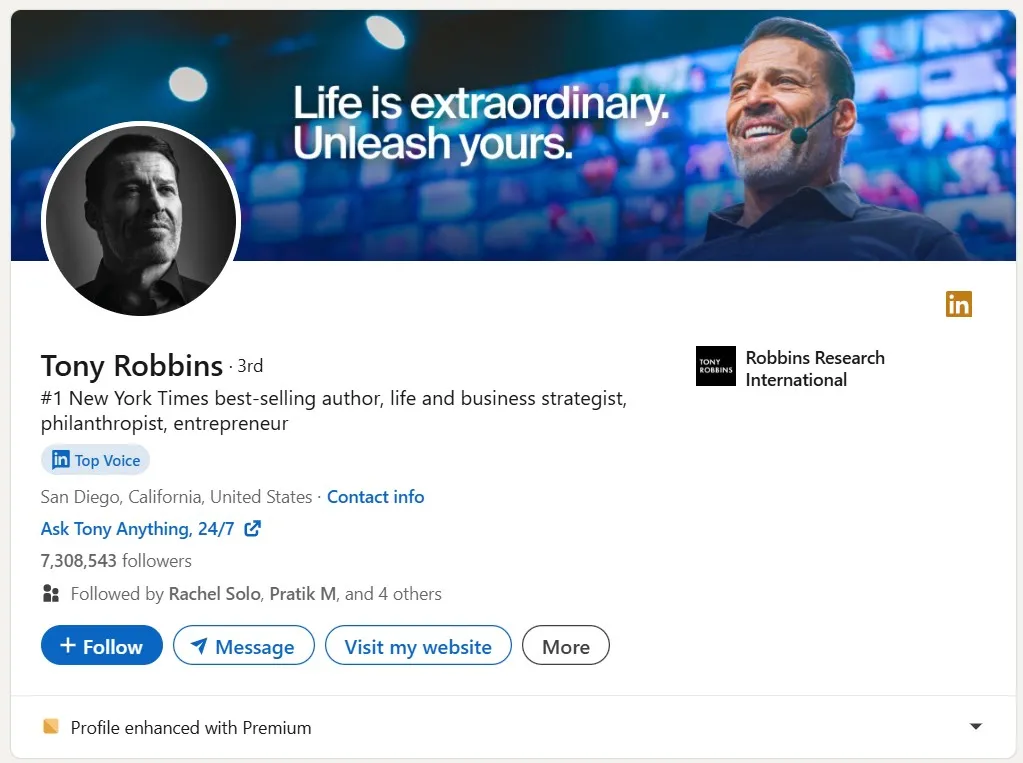
Task: Collapse the Premium section chevron
Action: coord(975,728)
